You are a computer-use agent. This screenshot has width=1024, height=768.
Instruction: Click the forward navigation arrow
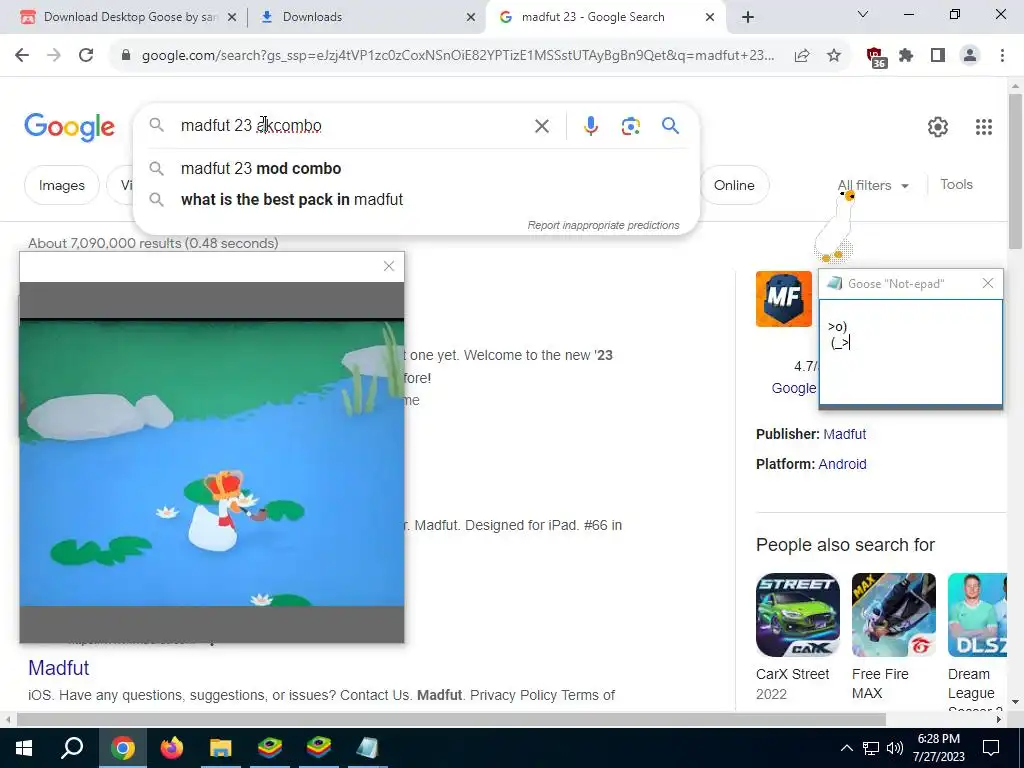(x=54, y=56)
